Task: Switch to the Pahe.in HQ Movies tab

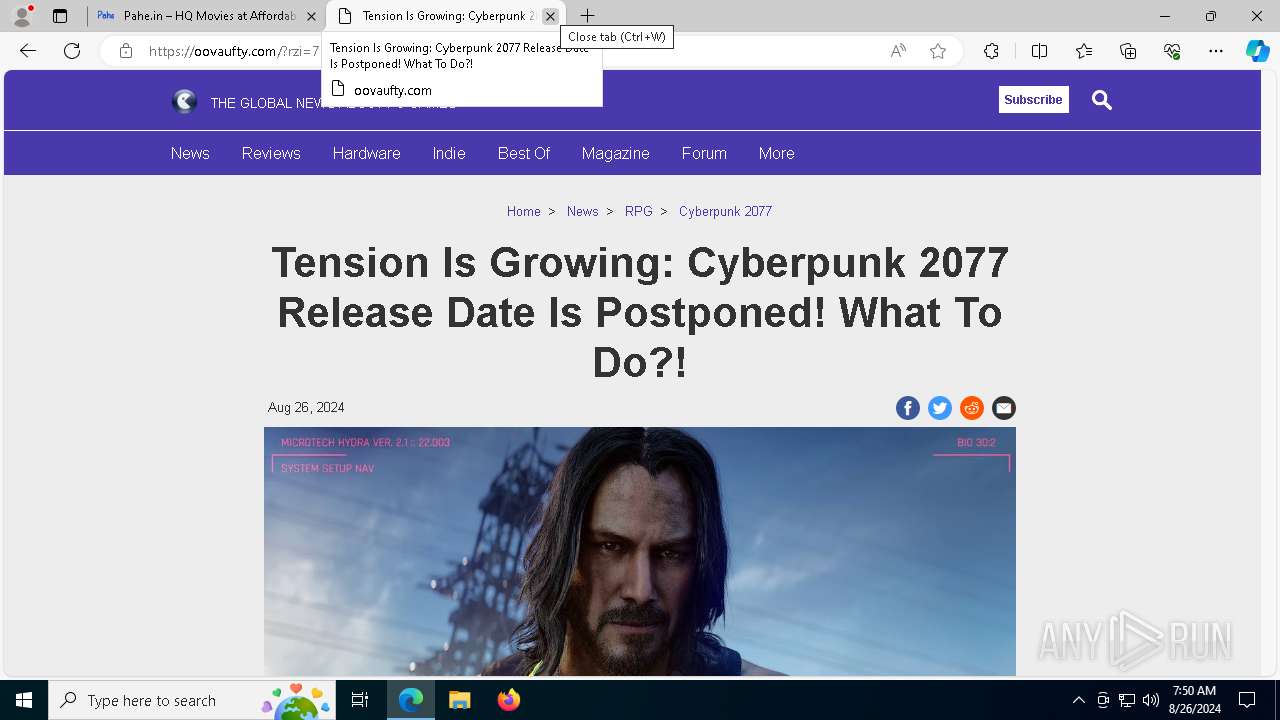Action: click(x=206, y=16)
